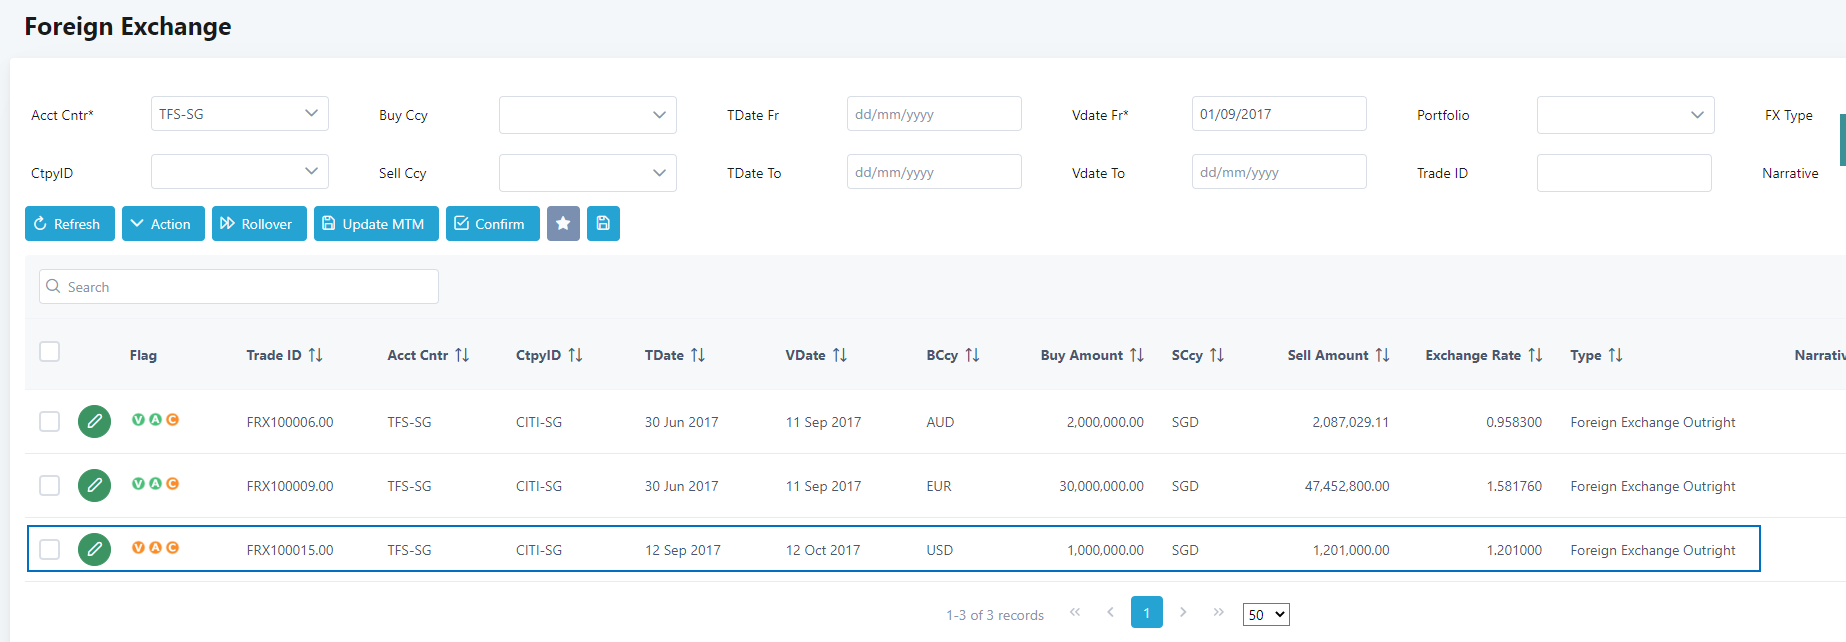
Task: Tick the select-all header checkbox
Action: click(49, 351)
